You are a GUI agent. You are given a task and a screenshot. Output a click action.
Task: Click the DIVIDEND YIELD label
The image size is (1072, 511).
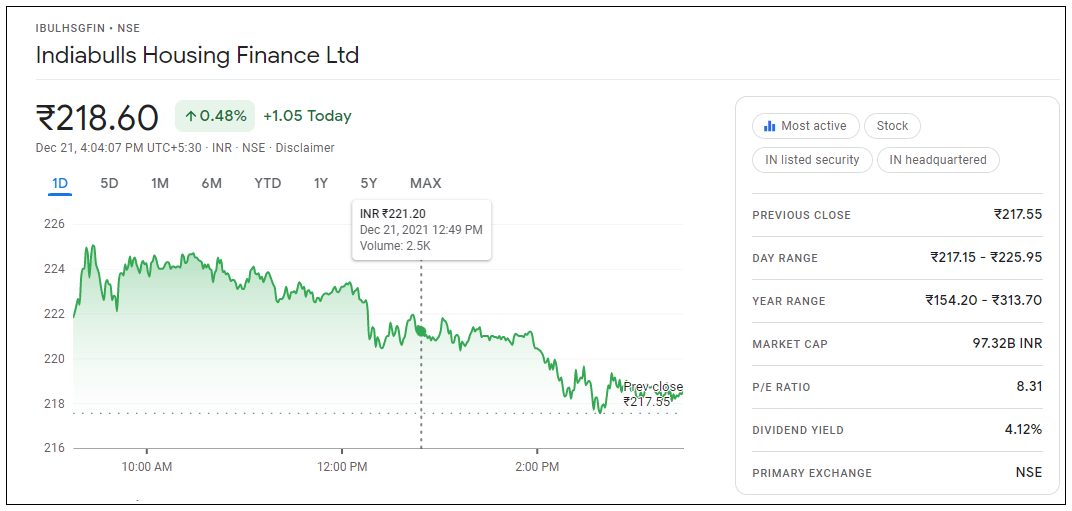click(798, 431)
